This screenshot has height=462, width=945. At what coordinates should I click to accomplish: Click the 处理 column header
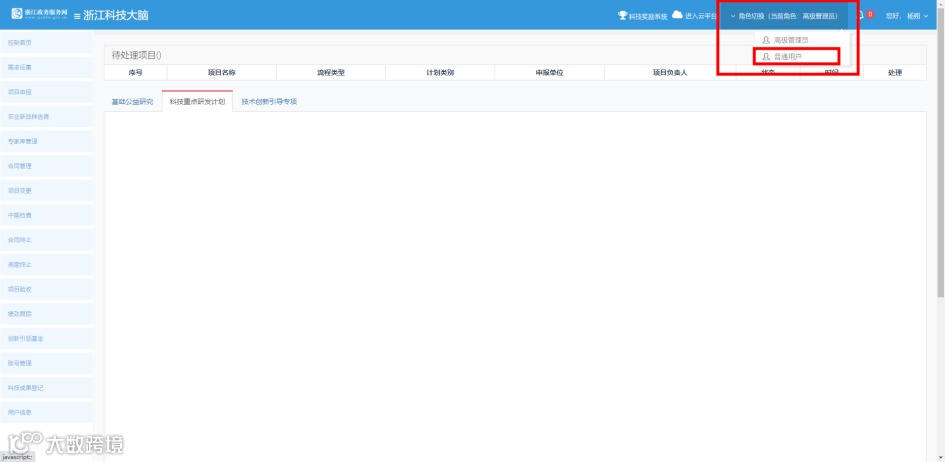pyautogui.click(x=895, y=72)
